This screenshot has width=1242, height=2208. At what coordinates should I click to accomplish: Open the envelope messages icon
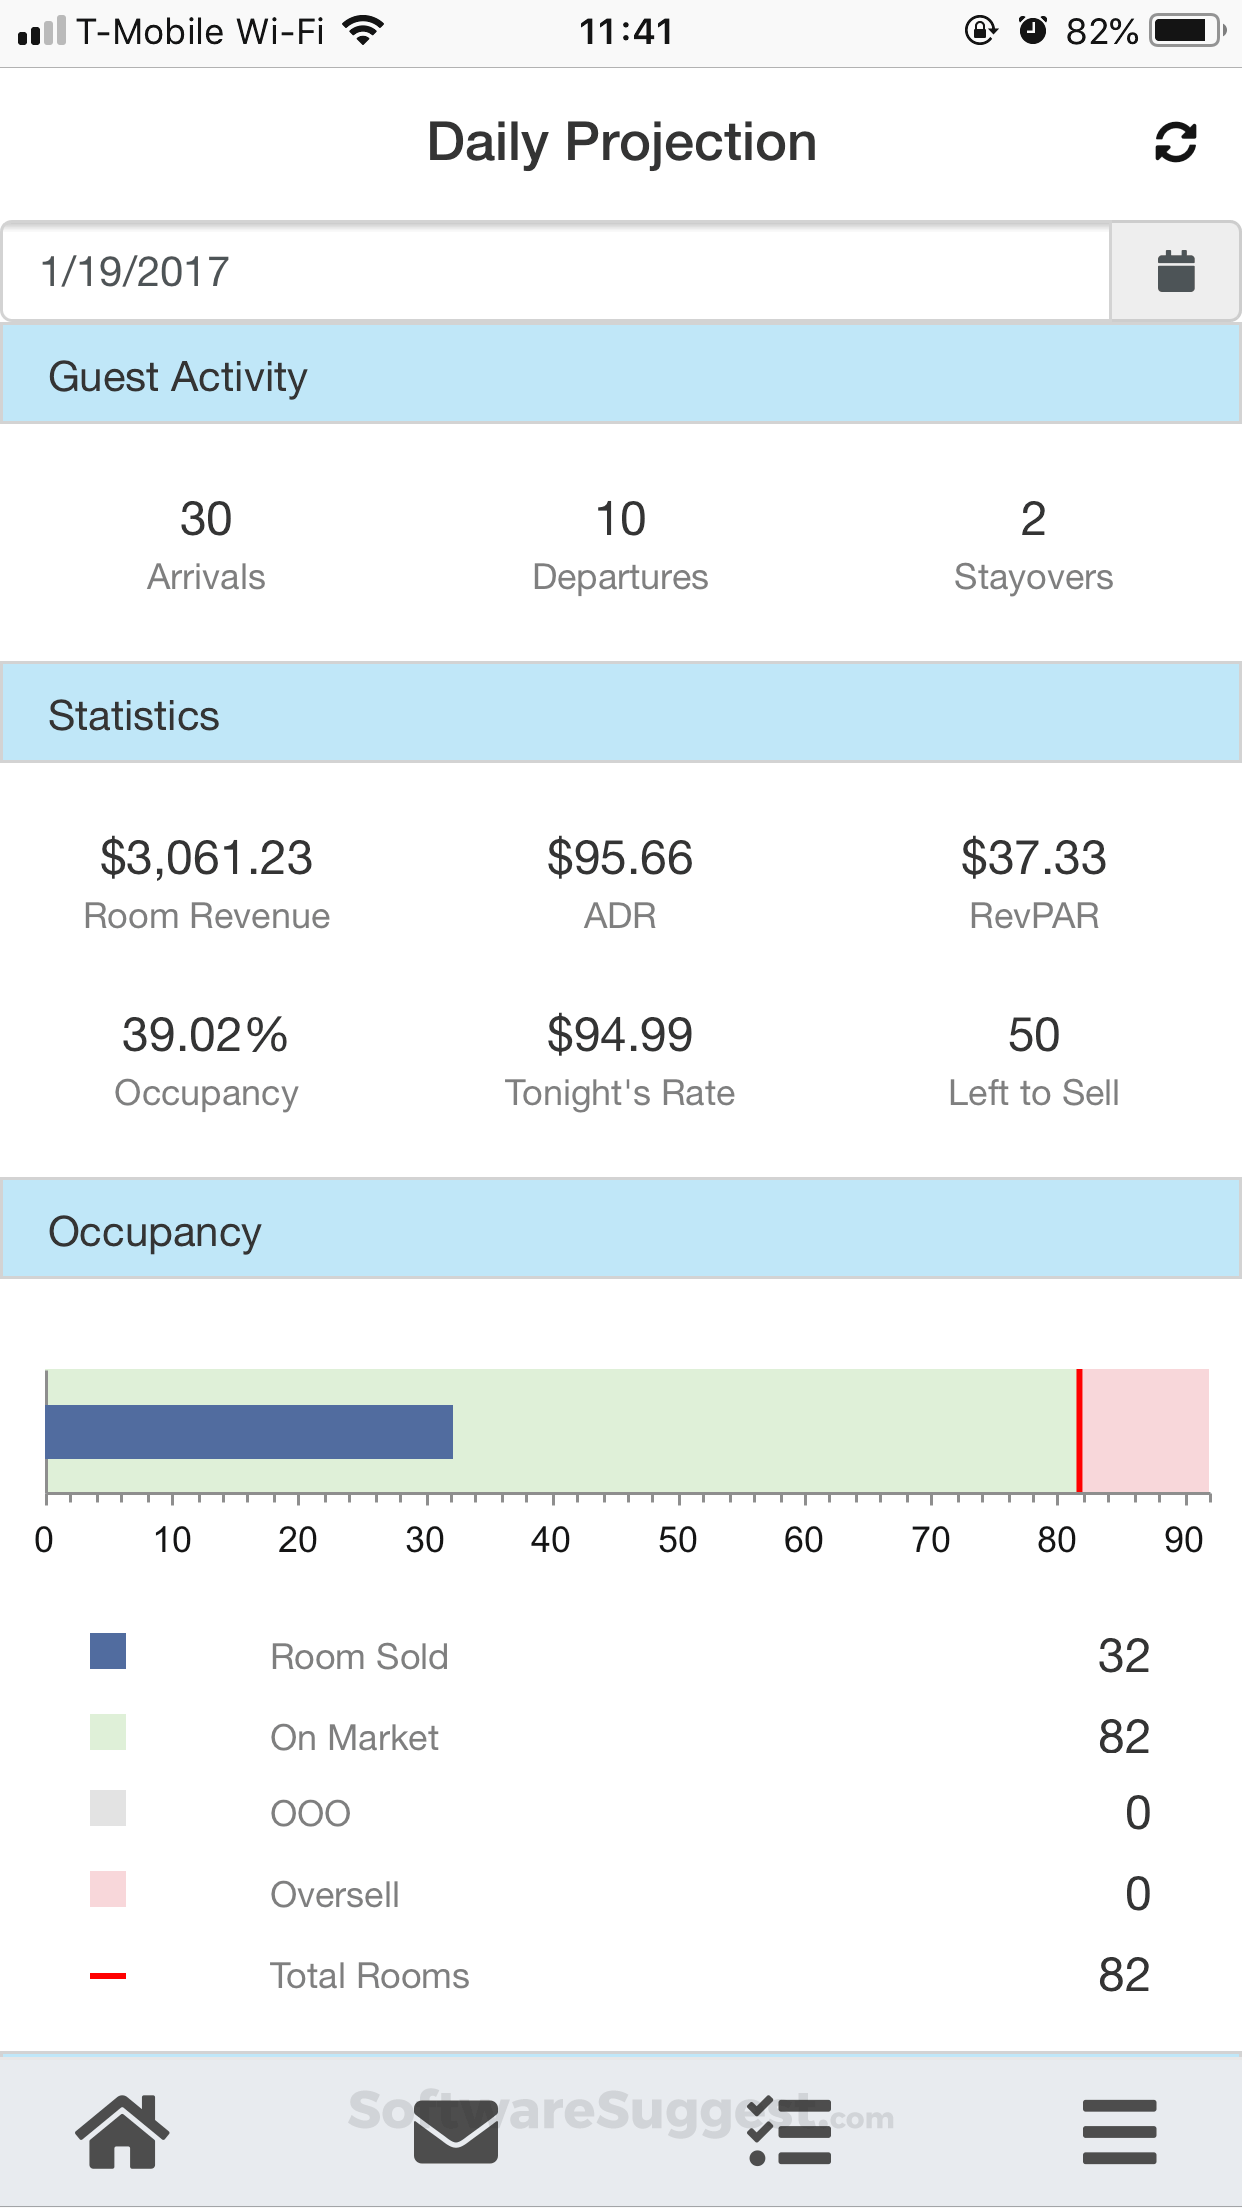(456, 2131)
